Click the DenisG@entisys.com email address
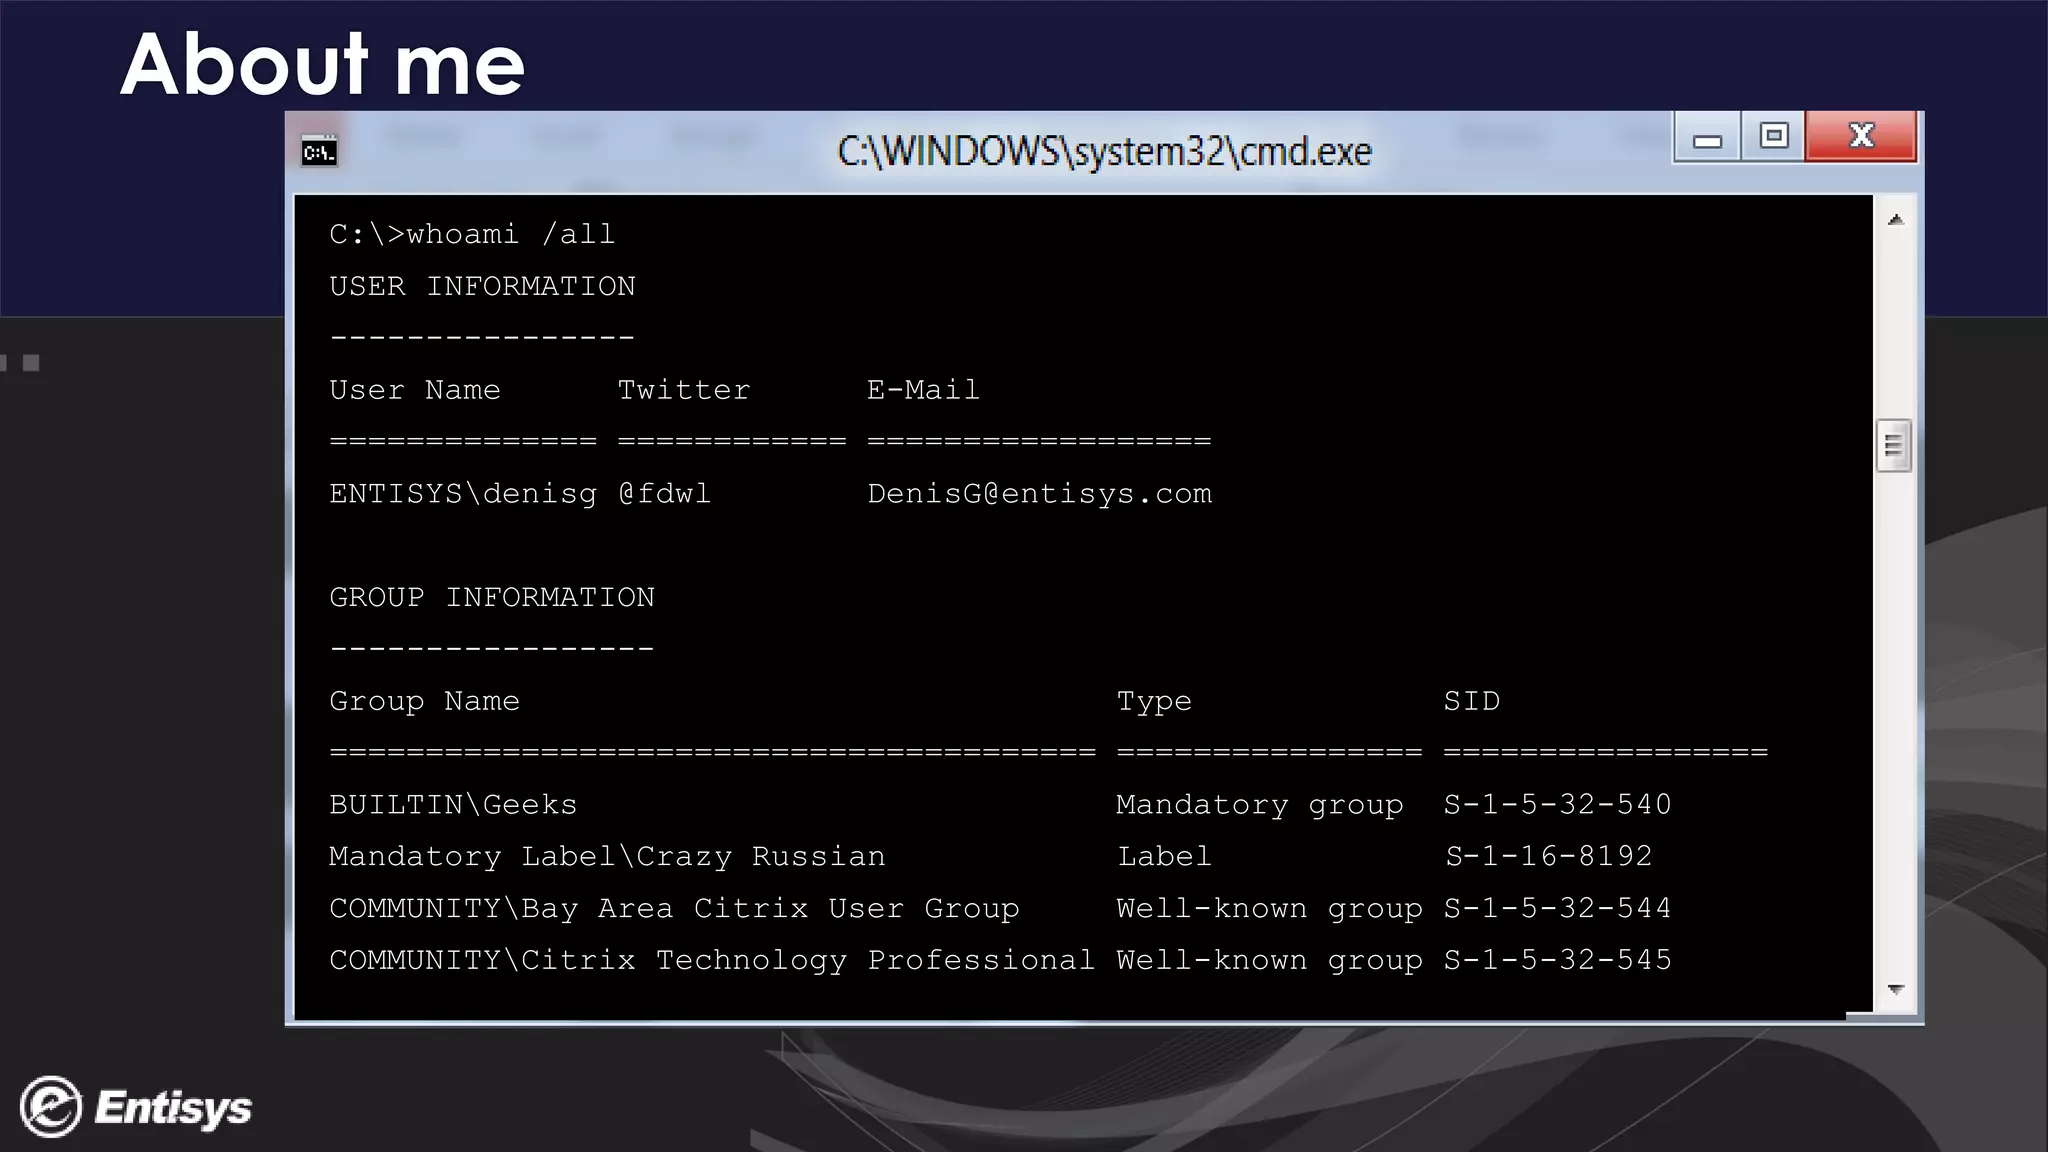The width and height of the screenshot is (2048, 1152). (1039, 494)
